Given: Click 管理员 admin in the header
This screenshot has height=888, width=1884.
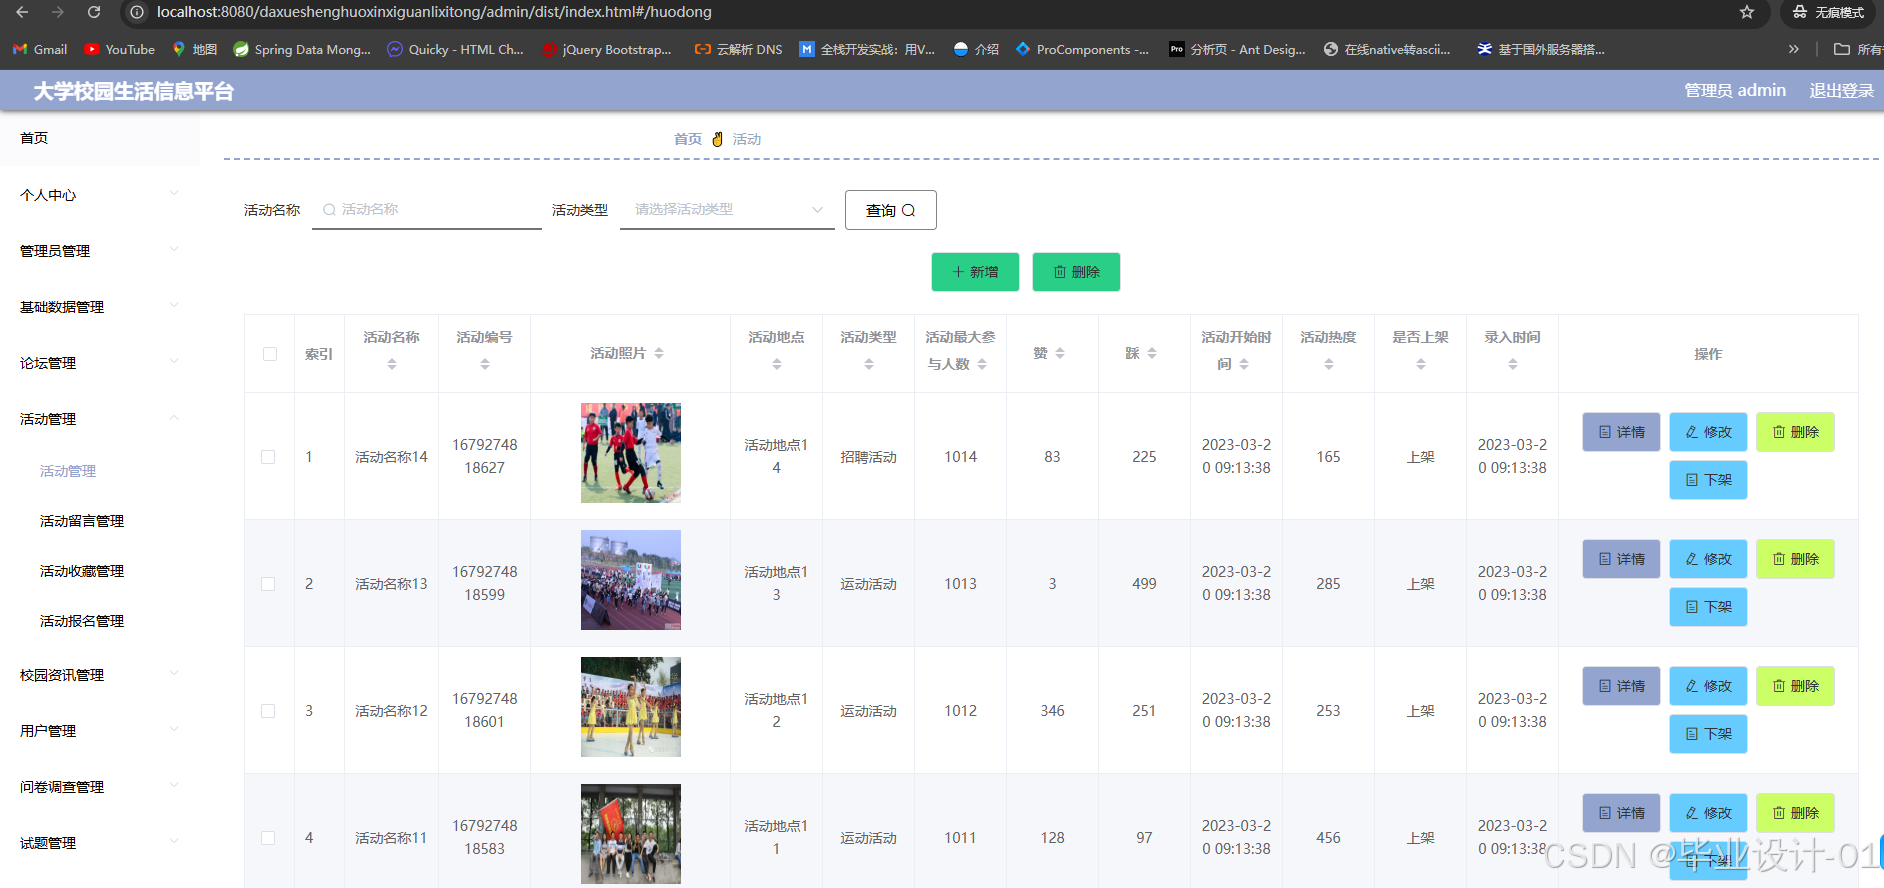Looking at the screenshot, I should (x=1735, y=90).
